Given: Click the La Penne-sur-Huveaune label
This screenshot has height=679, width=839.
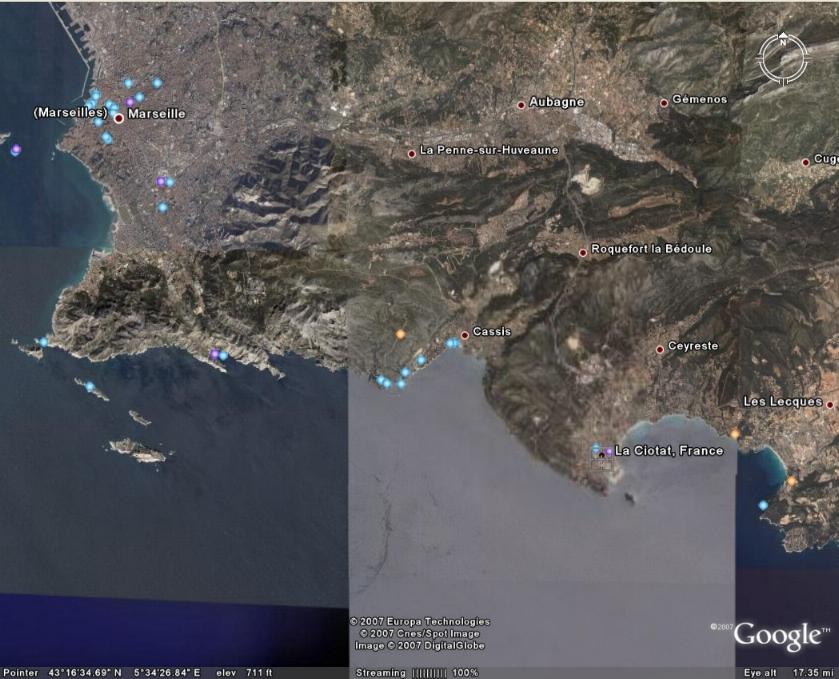Looking at the screenshot, I should 489,150.
